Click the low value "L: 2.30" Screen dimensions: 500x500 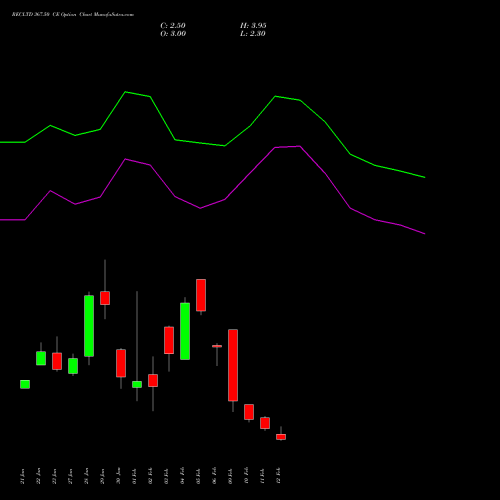pyautogui.click(x=253, y=34)
